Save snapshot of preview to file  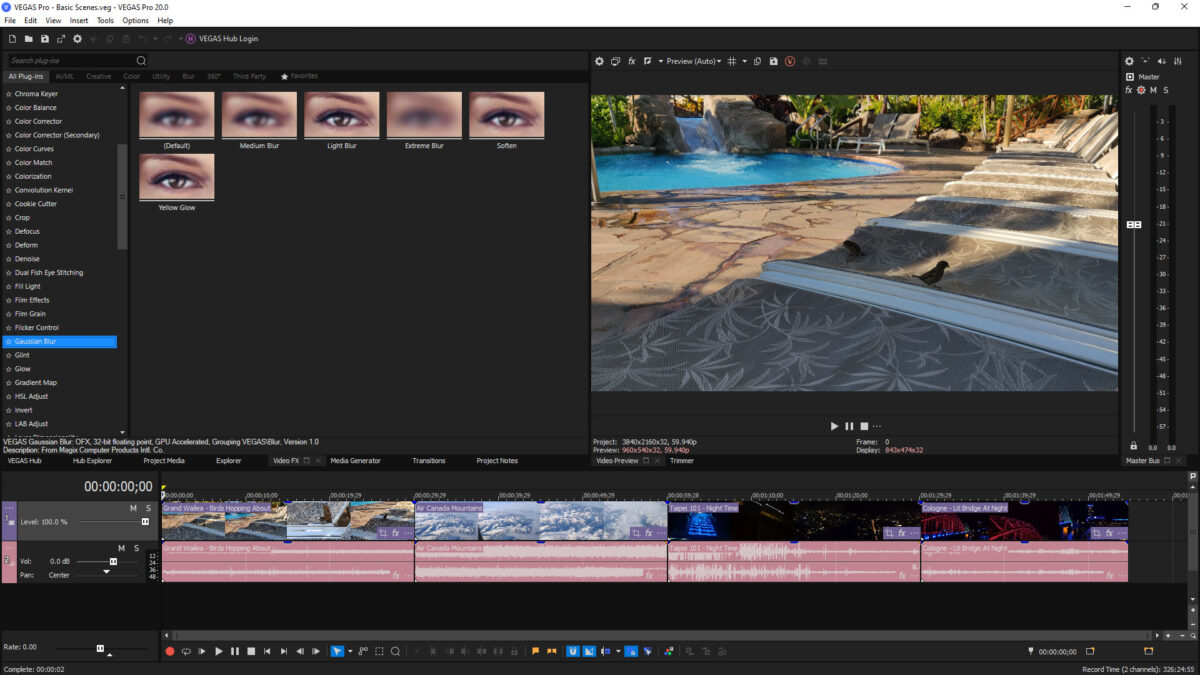773,61
